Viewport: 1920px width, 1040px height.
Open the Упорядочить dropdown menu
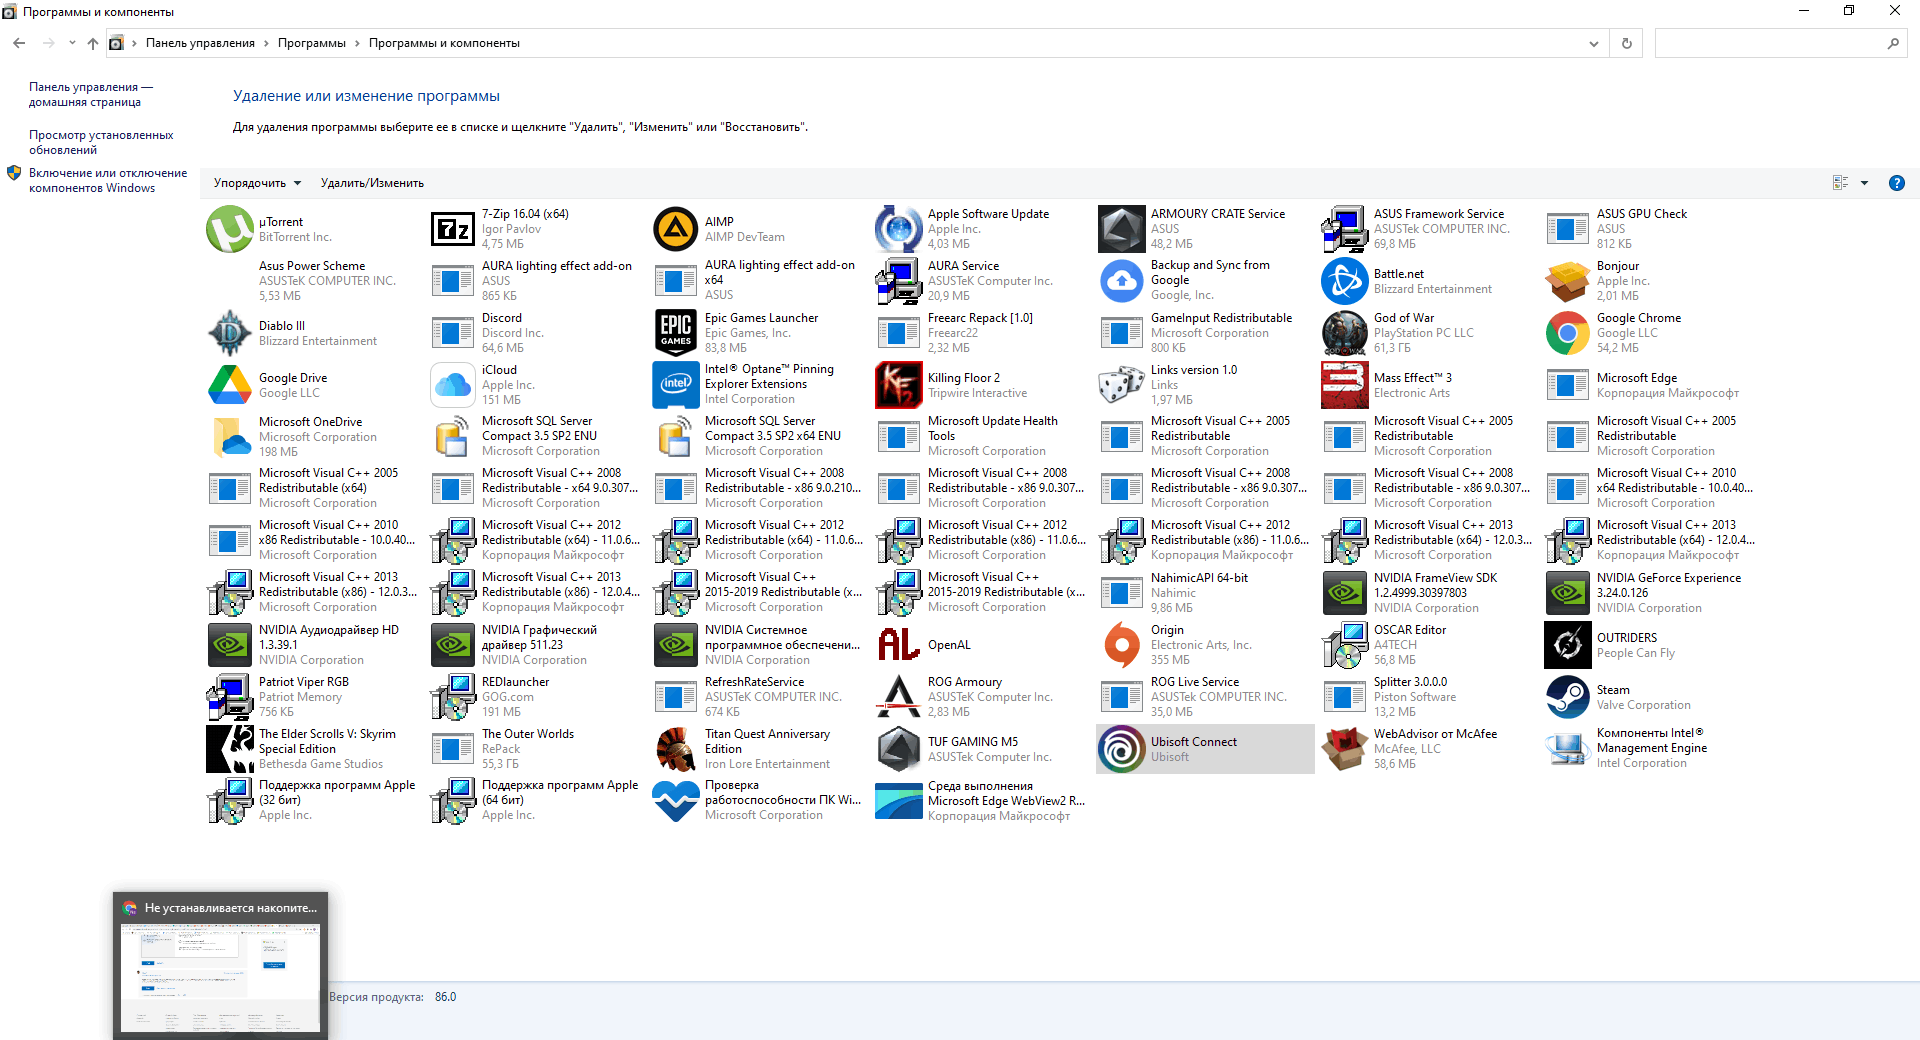tap(257, 183)
